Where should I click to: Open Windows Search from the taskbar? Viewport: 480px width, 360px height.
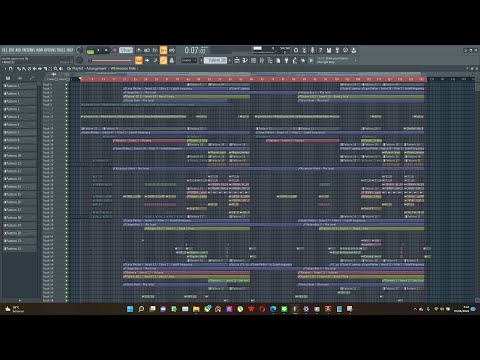pos(141,309)
